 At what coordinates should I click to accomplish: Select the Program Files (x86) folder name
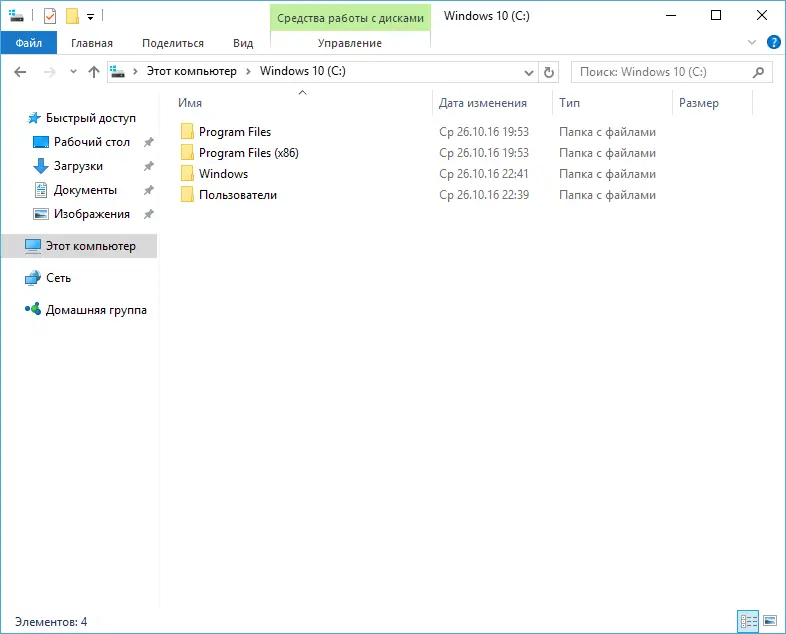tap(249, 153)
